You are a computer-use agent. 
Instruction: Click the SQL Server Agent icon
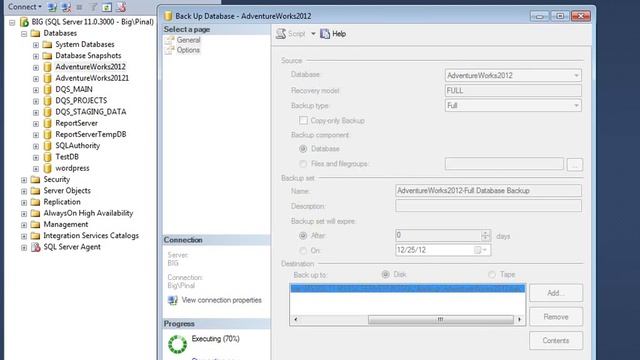click(36, 247)
